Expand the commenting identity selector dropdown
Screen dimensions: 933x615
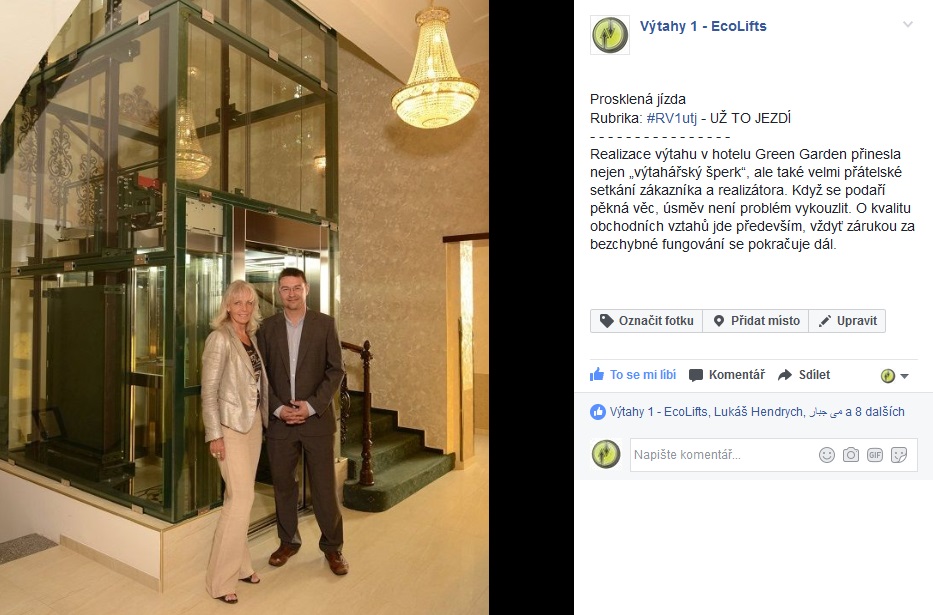[x=894, y=376]
